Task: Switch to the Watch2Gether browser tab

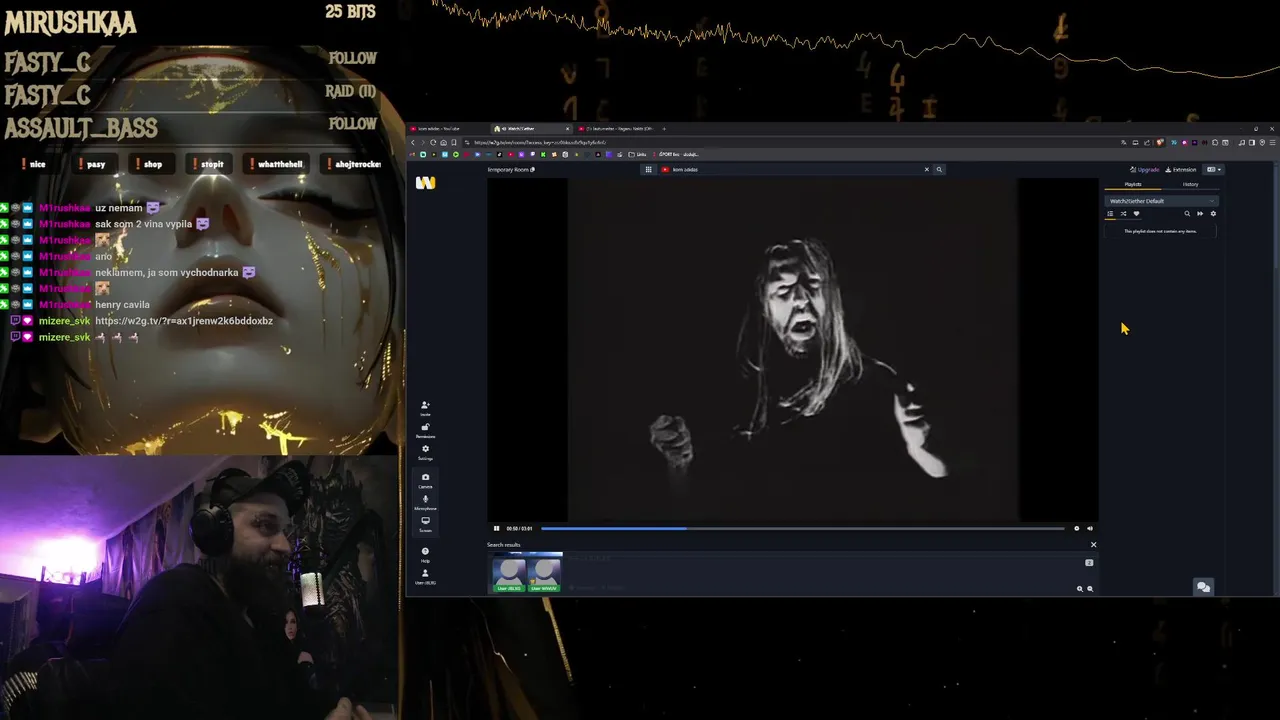Action: pos(530,129)
